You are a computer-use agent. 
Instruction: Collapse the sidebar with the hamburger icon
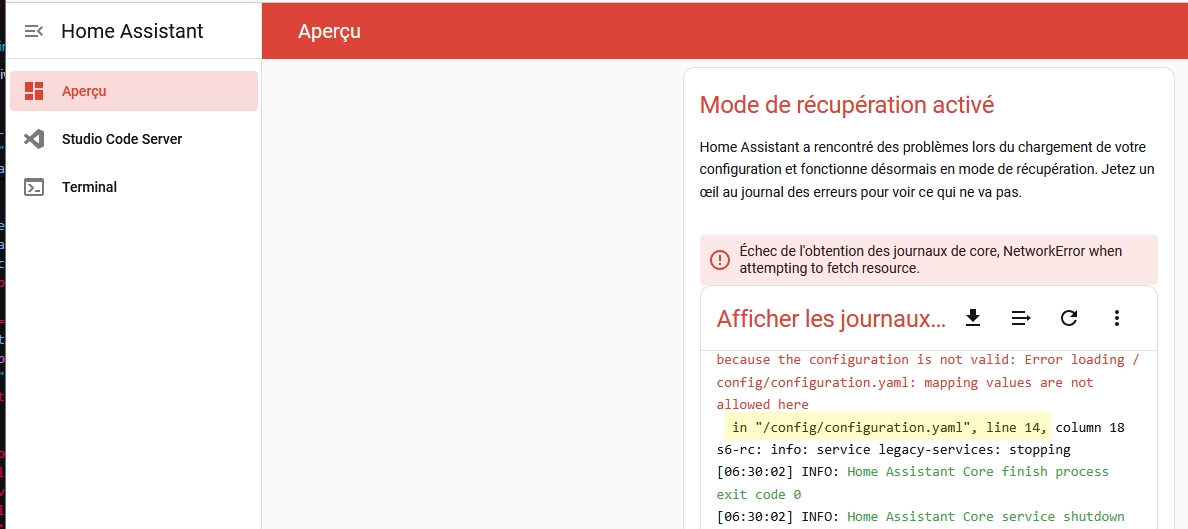(34, 31)
